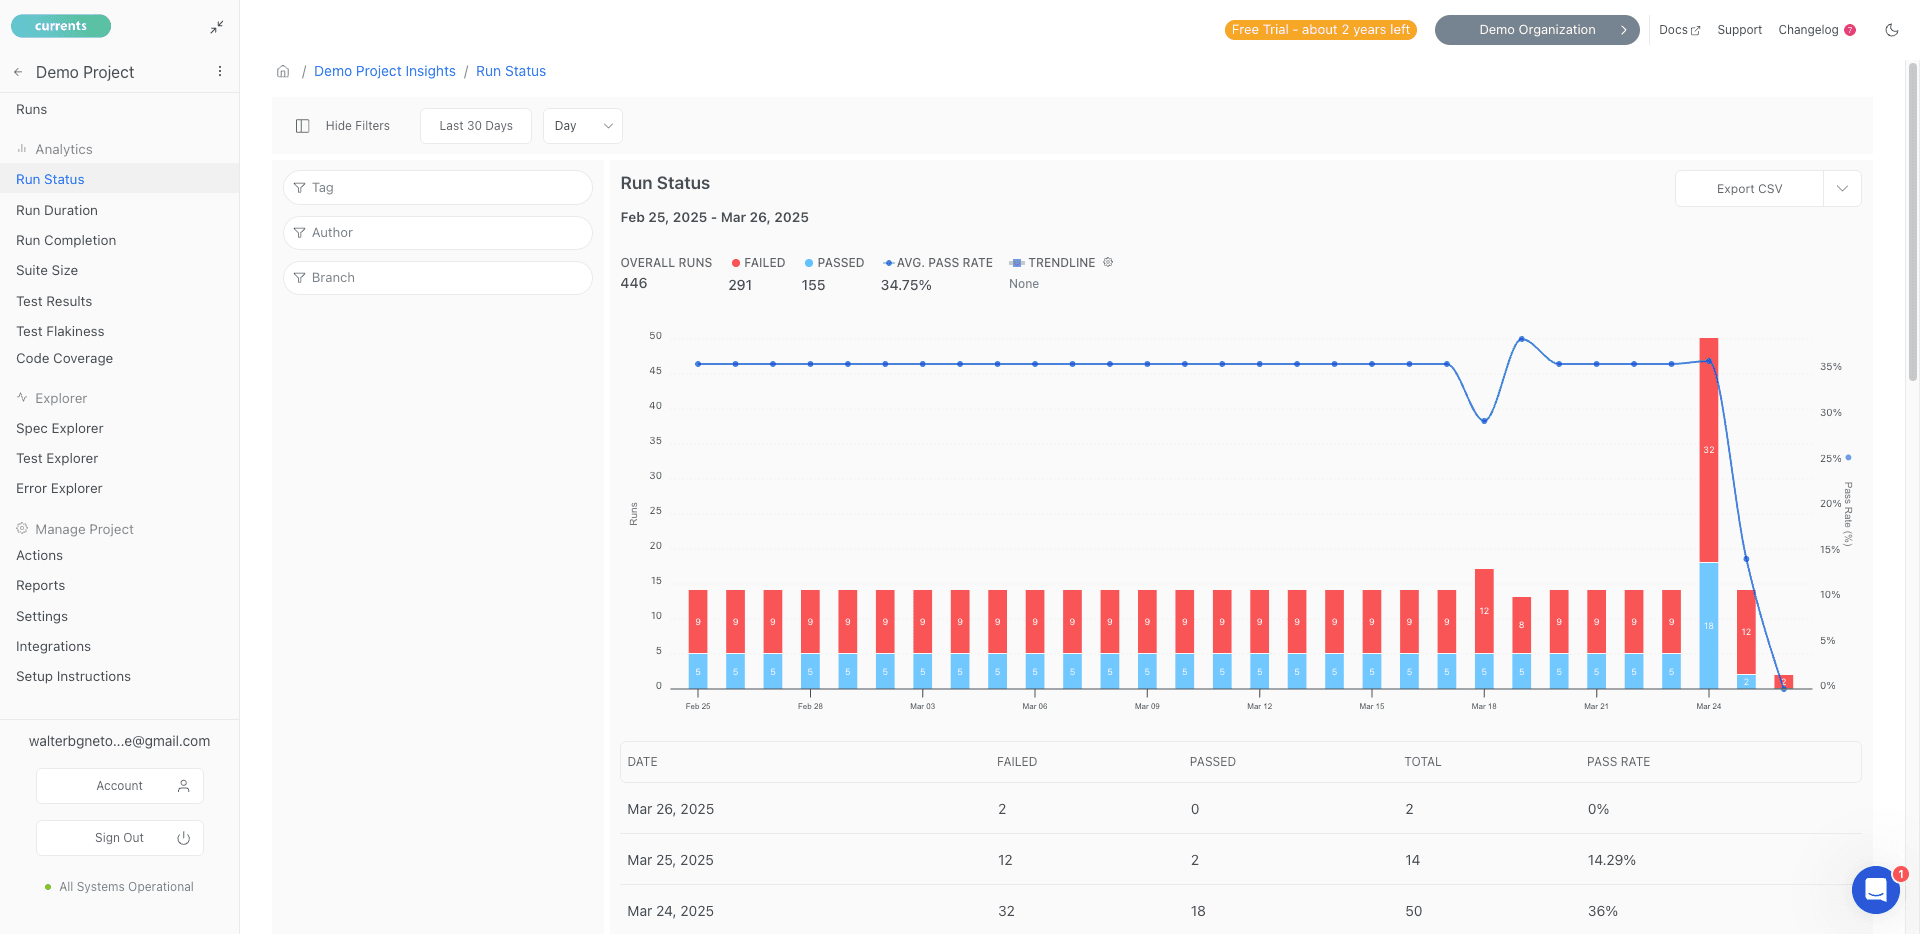Go to Spec Explorer
1920x934 pixels.
point(60,429)
